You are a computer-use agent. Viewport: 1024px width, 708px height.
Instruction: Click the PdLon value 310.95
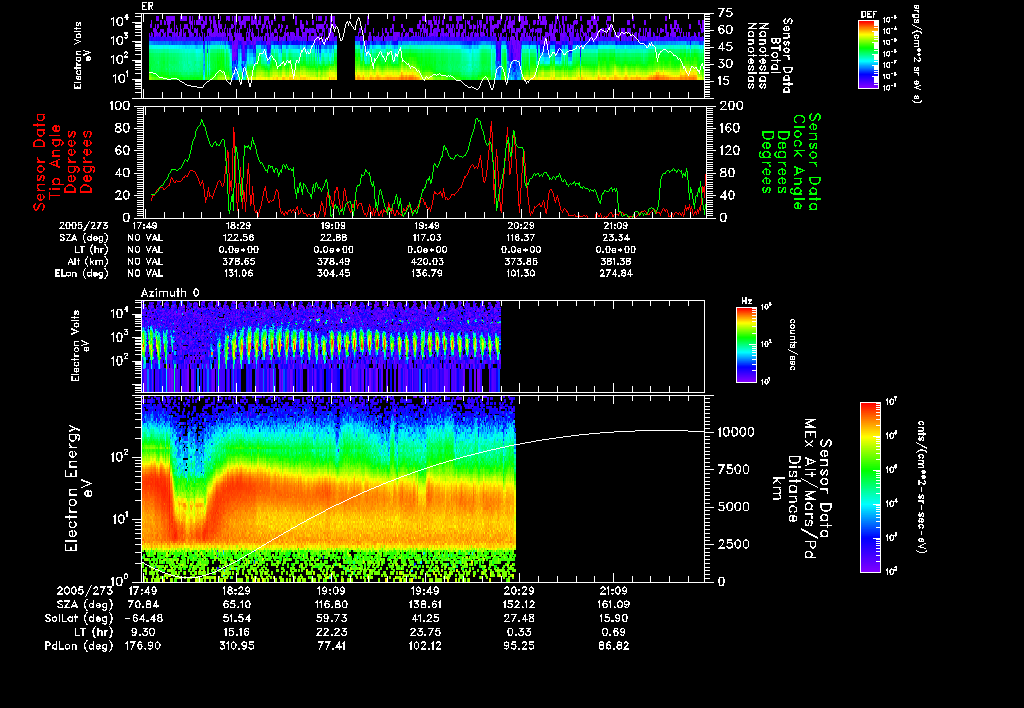tap(238, 646)
